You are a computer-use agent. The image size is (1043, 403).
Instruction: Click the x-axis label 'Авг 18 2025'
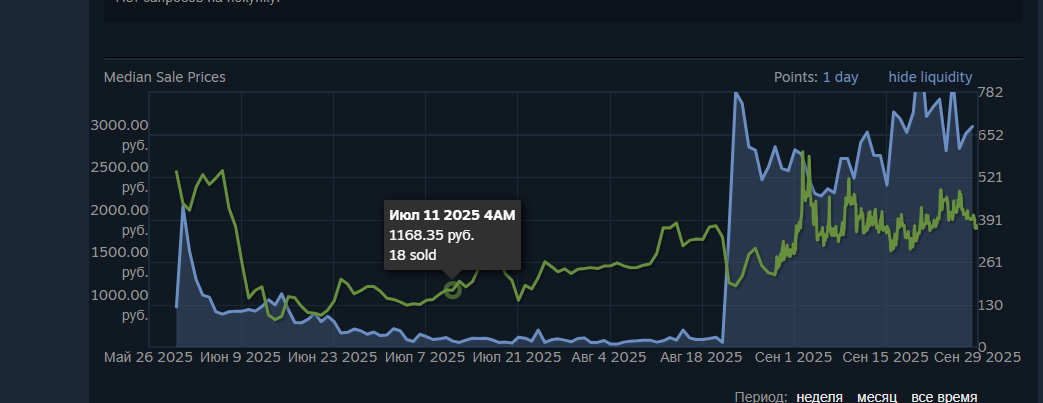point(701,357)
